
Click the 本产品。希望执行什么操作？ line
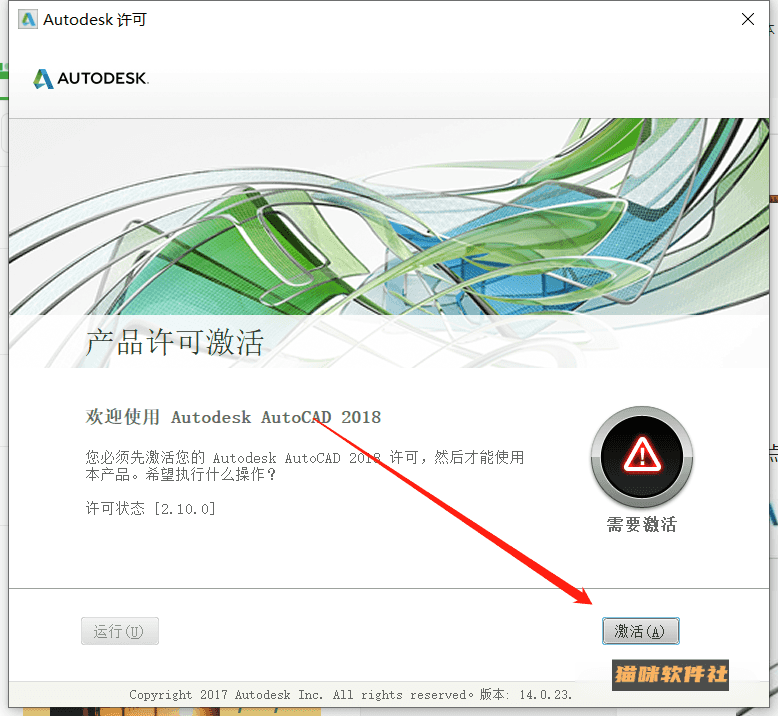[181, 474]
